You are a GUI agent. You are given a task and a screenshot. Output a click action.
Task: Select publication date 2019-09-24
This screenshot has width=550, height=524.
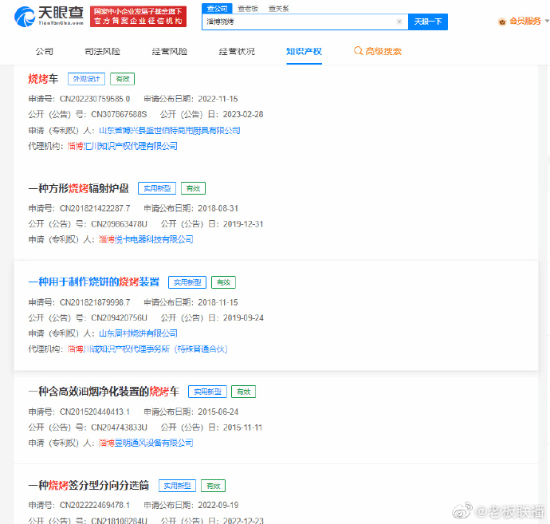pyautogui.click(x=243, y=318)
